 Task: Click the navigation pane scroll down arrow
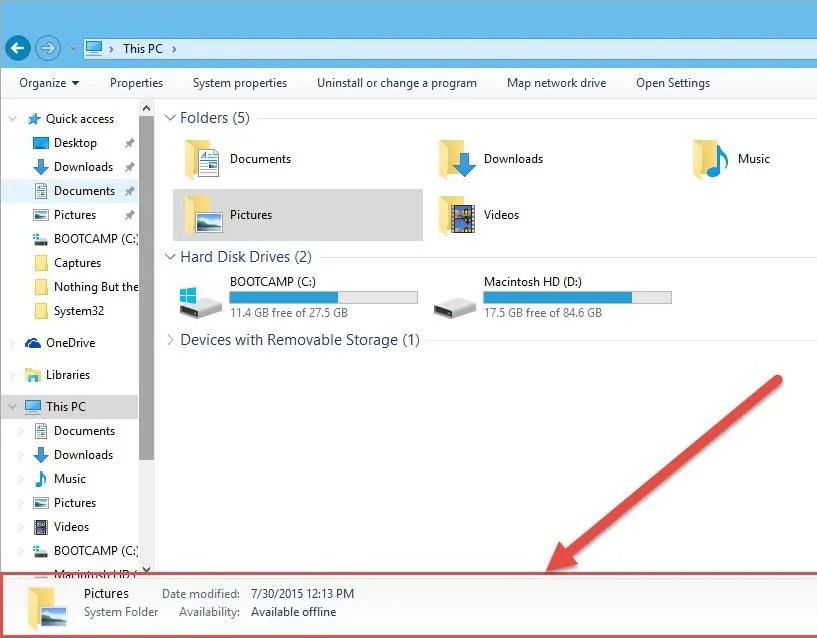[x=146, y=570]
